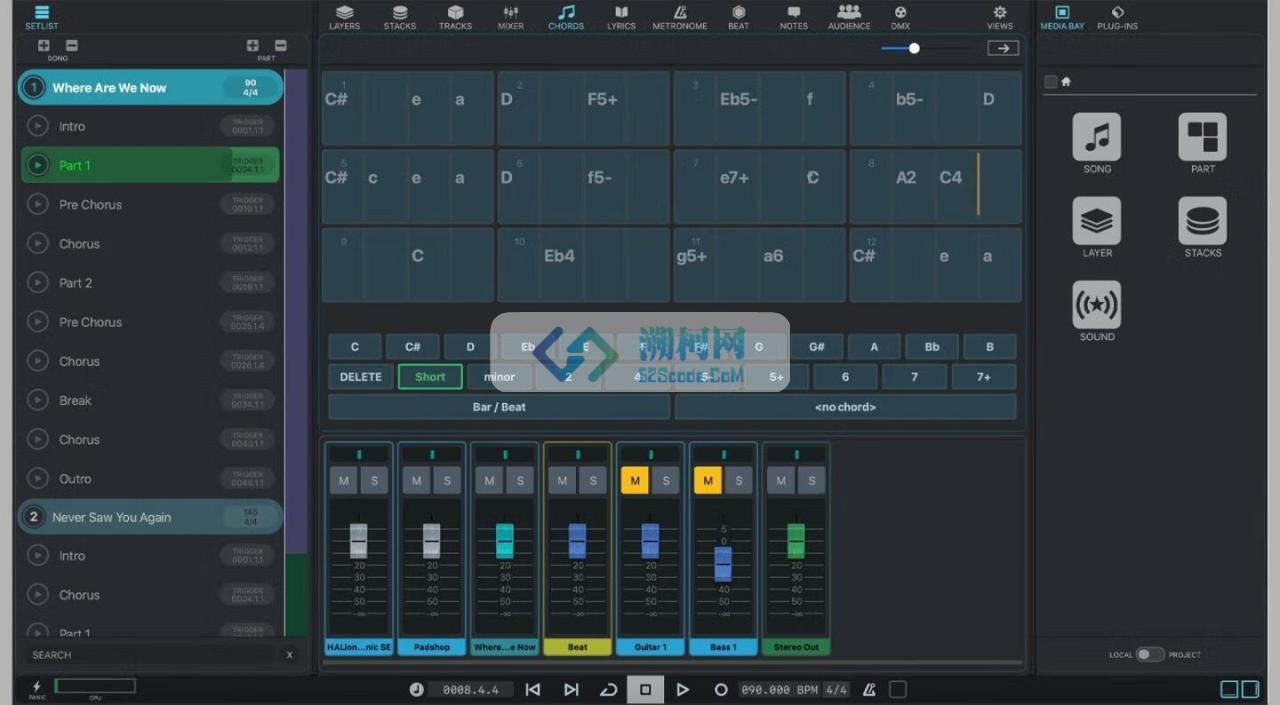The width and height of the screenshot is (1280, 705).
Task: Remove part with minus icon
Action: pos(280,45)
